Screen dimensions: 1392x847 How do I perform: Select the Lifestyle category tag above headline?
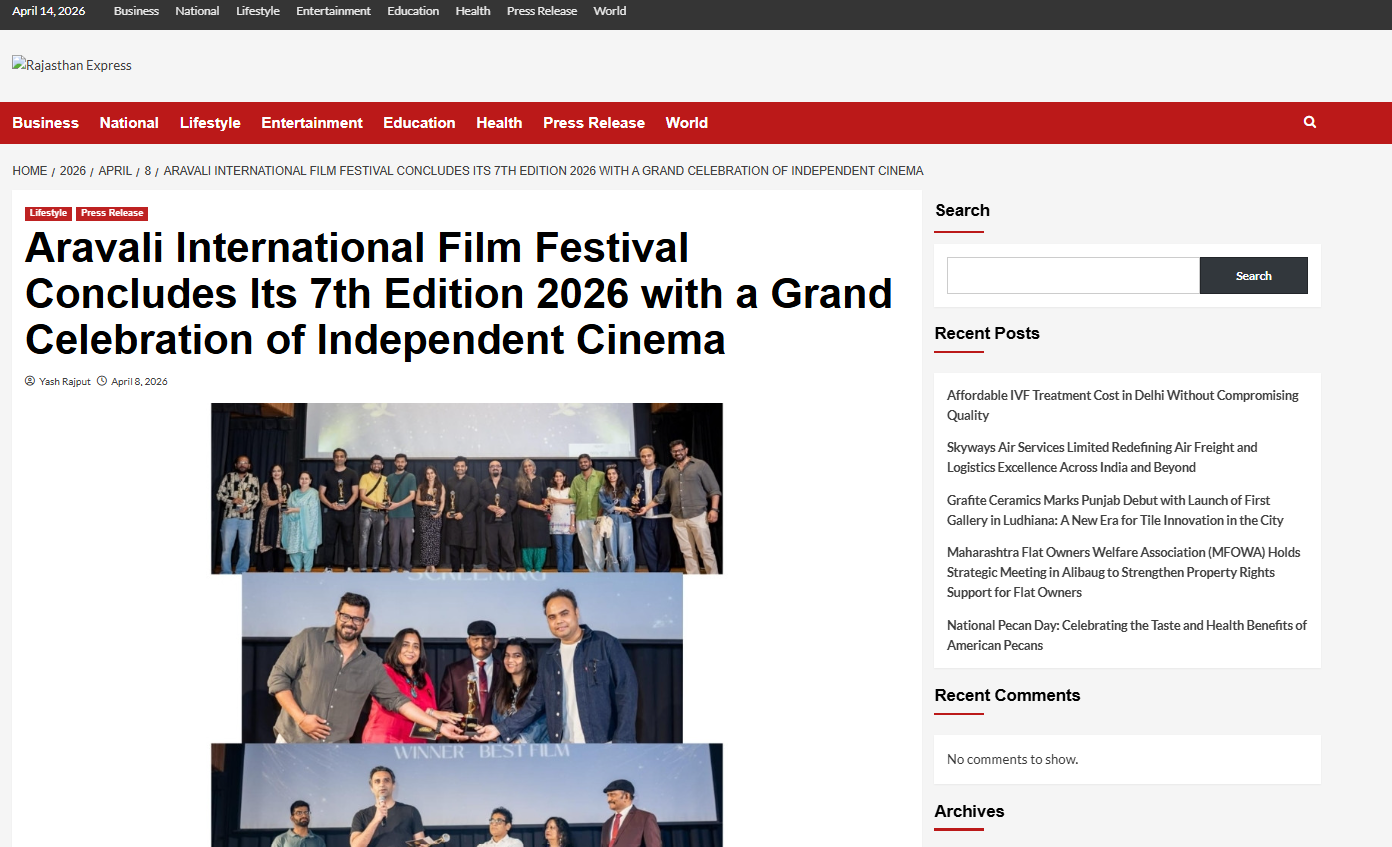click(48, 213)
